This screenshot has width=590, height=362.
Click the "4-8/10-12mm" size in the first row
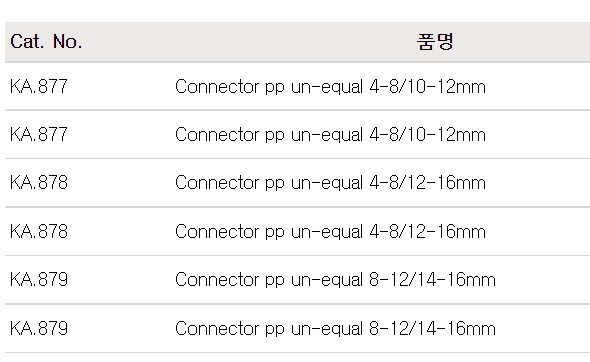[x=427, y=87]
